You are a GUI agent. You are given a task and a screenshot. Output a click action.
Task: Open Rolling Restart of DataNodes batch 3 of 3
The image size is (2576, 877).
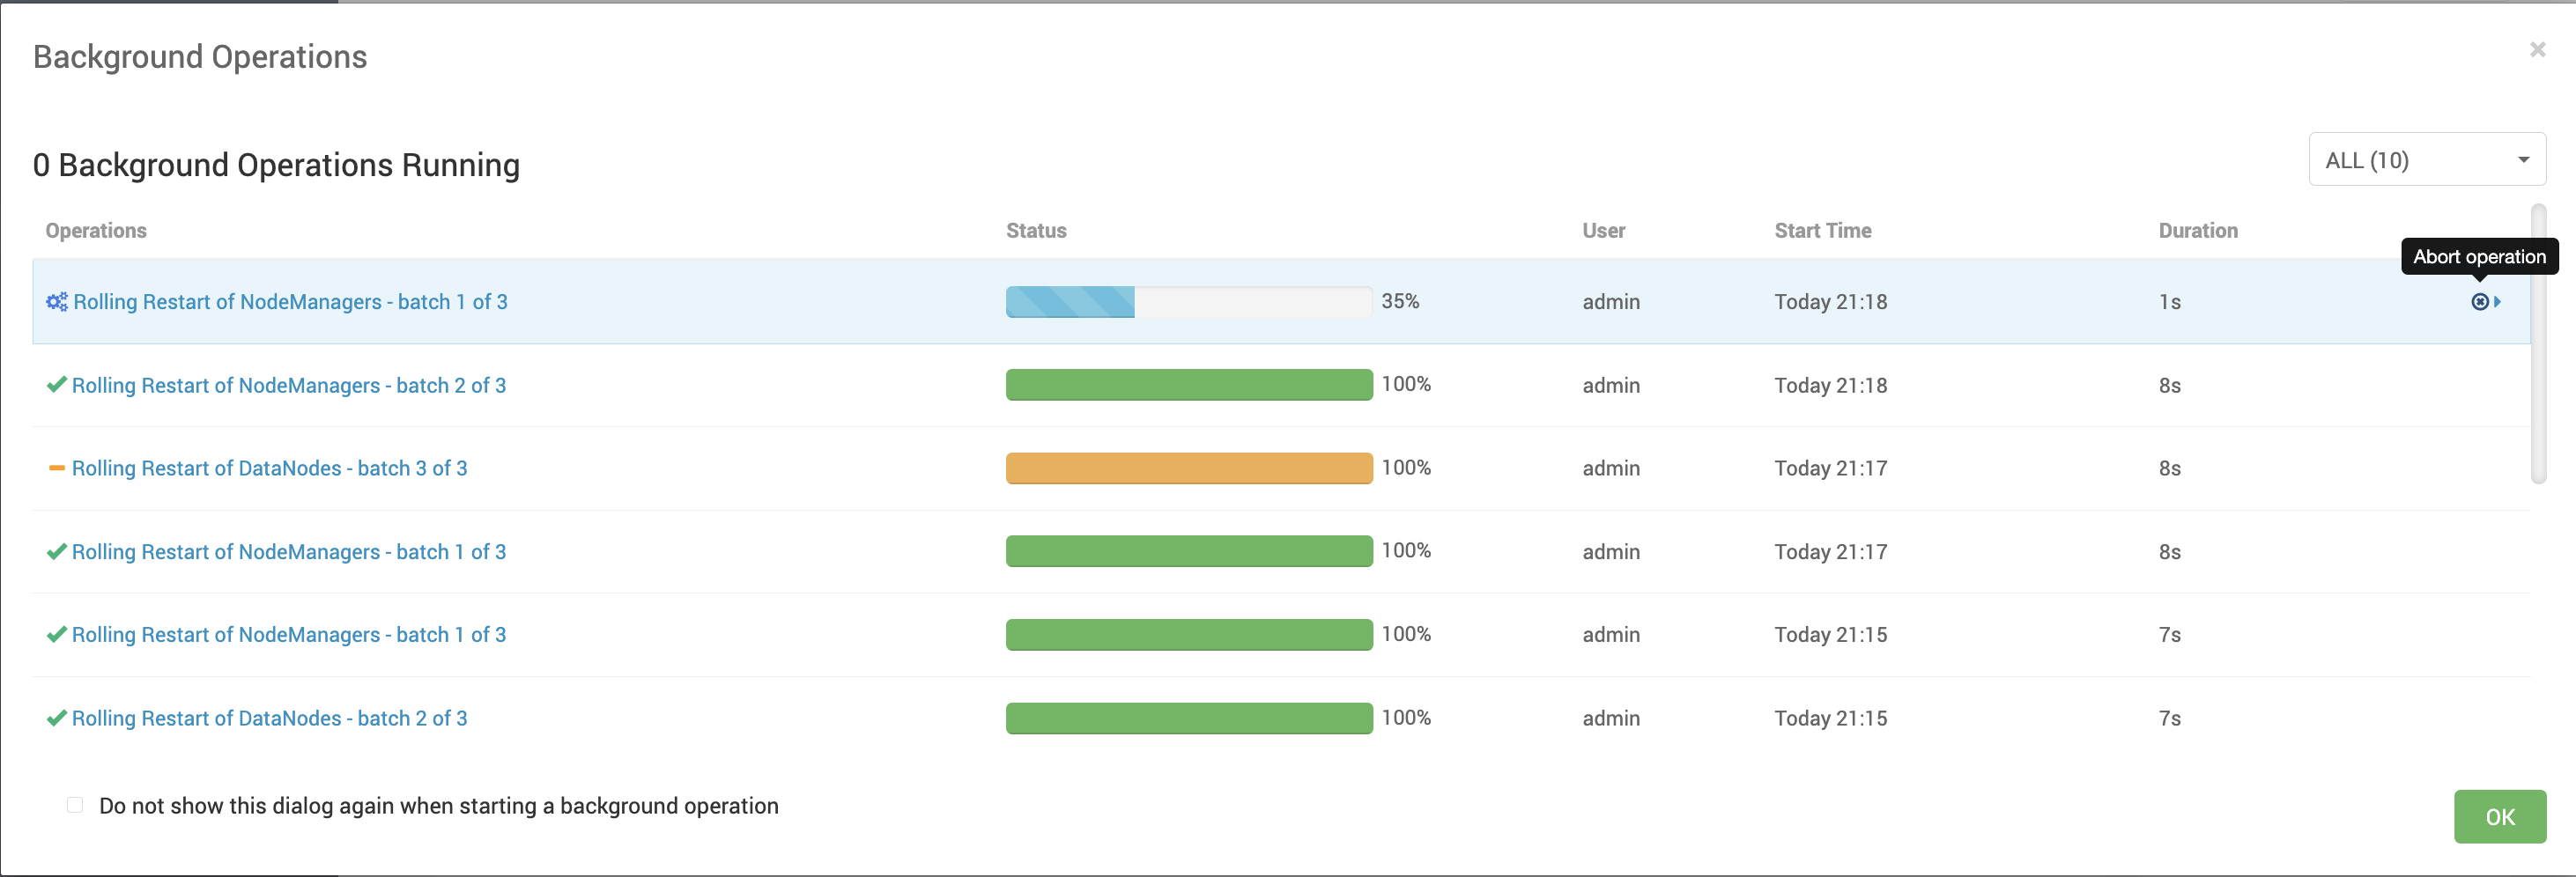click(x=270, y=468)
